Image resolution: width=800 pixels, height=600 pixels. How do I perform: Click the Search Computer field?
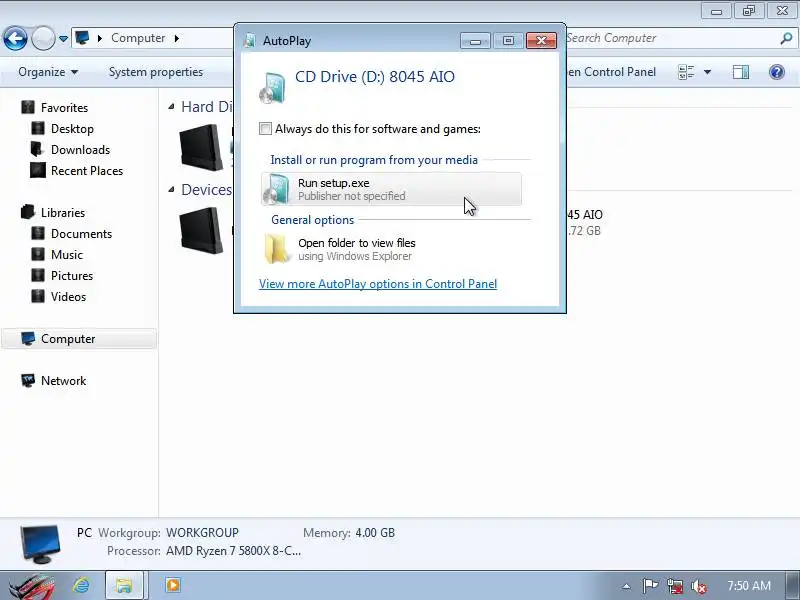[668, 38]
